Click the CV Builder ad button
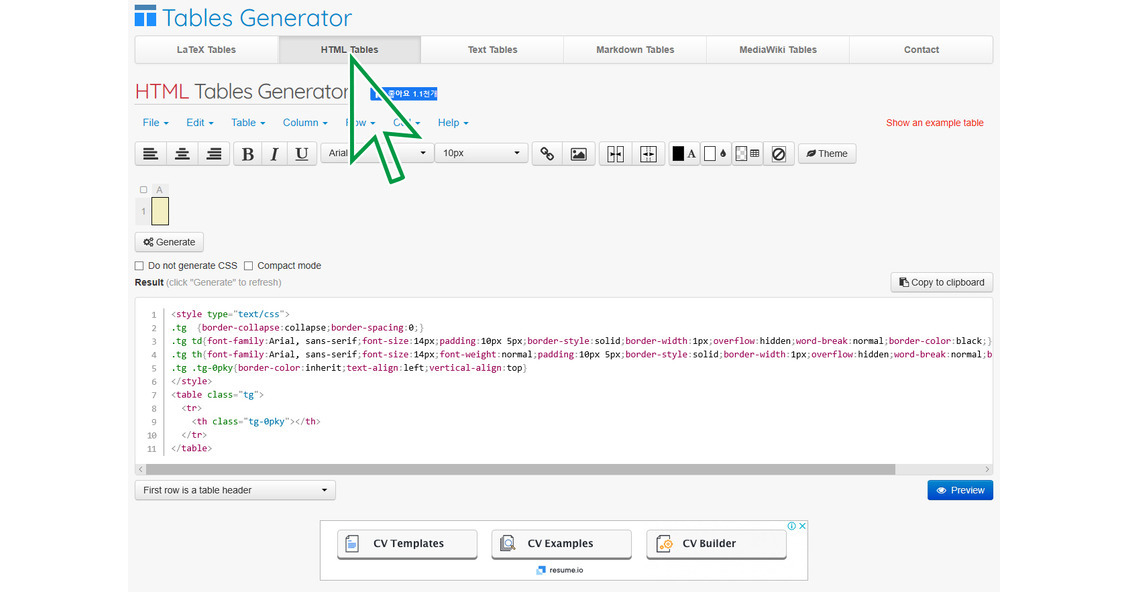The height and width of the screenshot is (592, 1128). (716, 544)
